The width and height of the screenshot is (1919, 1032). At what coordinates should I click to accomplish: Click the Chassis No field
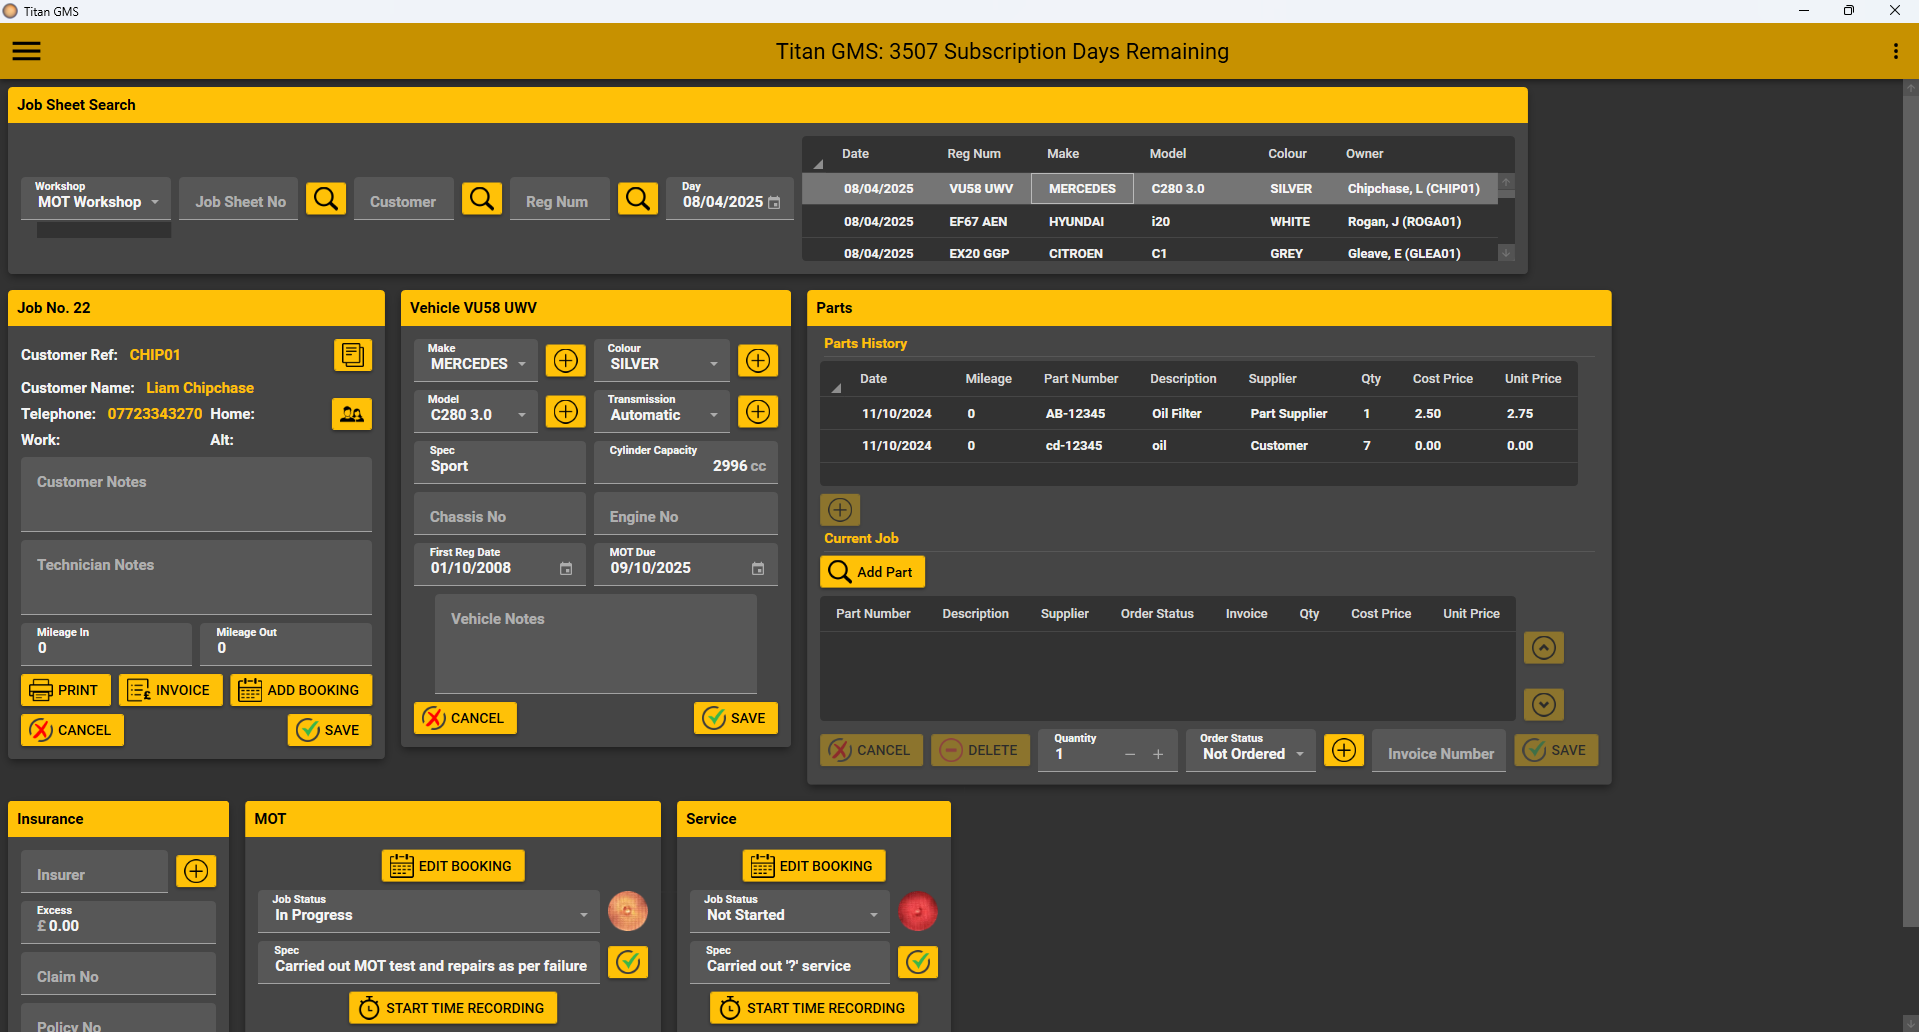point(500,514)
